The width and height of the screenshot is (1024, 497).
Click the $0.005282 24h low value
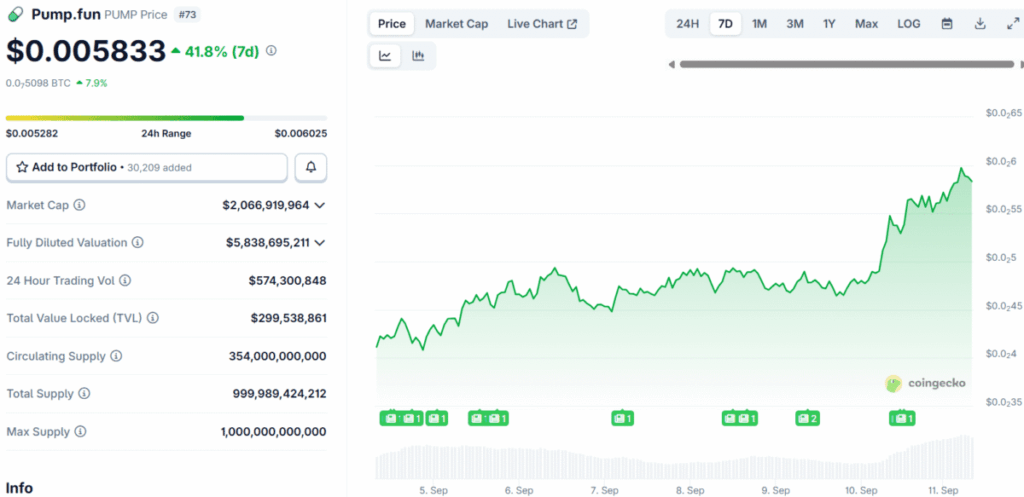click(x=31, y=134)
